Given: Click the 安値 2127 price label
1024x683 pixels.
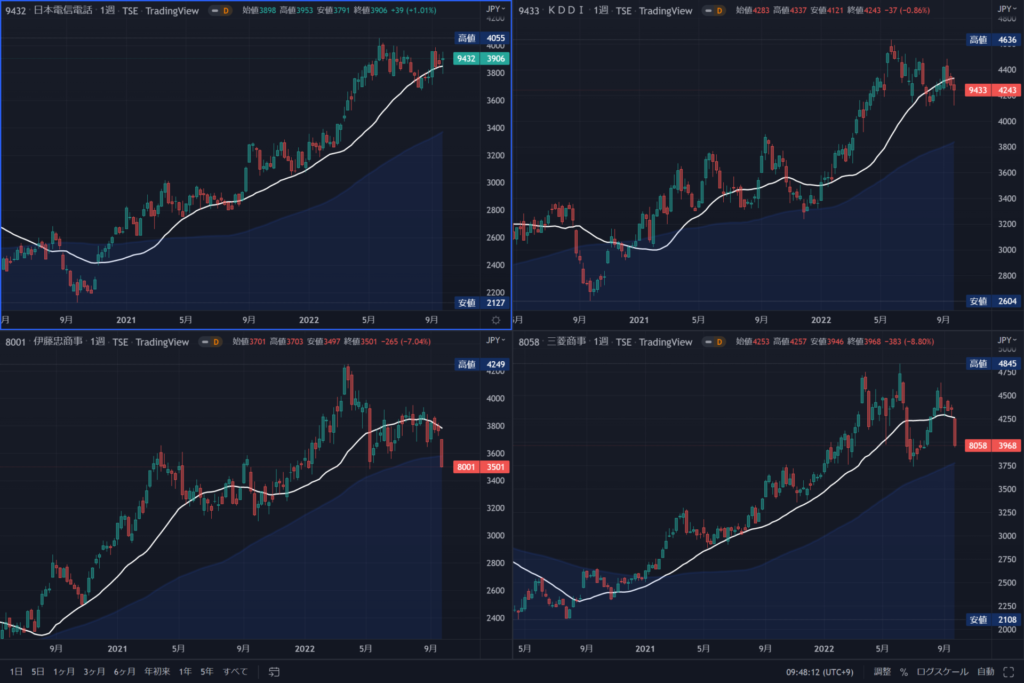Looking at the screenshot, I should pos(481,303).
